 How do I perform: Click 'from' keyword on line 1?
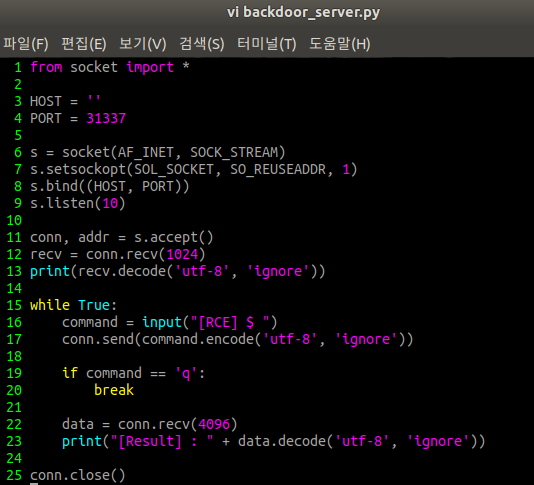pyautogui.click(x=46, y=67)
